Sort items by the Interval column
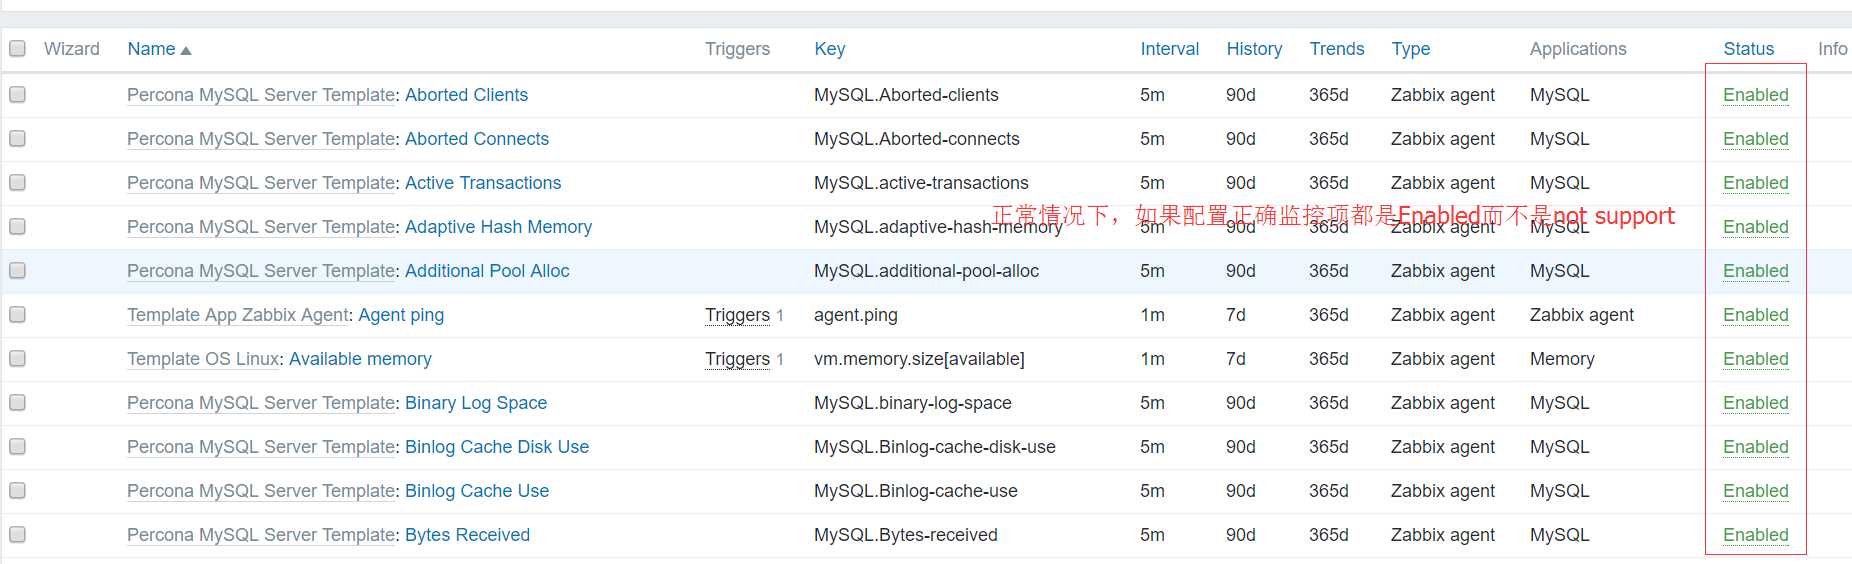The image size is (1852, 564). pyautogui.click(x=1170, y=49)
